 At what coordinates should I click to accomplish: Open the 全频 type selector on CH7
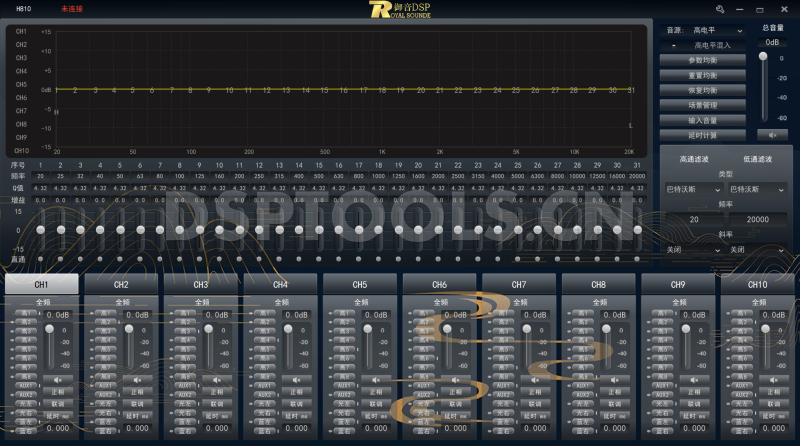point(520,302)
